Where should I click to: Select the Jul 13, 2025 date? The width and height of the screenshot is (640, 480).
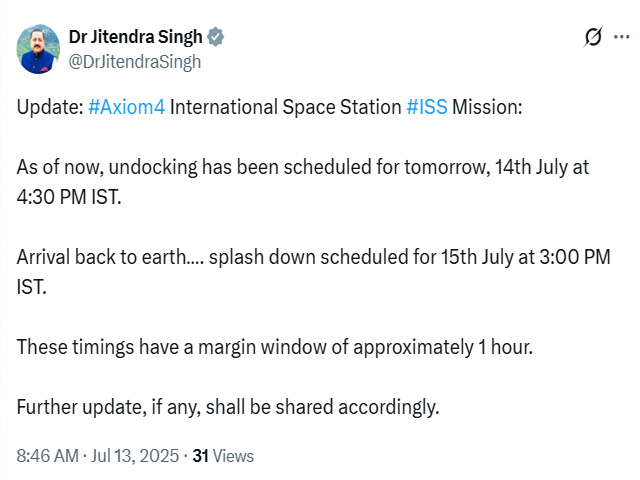(135, 456)
